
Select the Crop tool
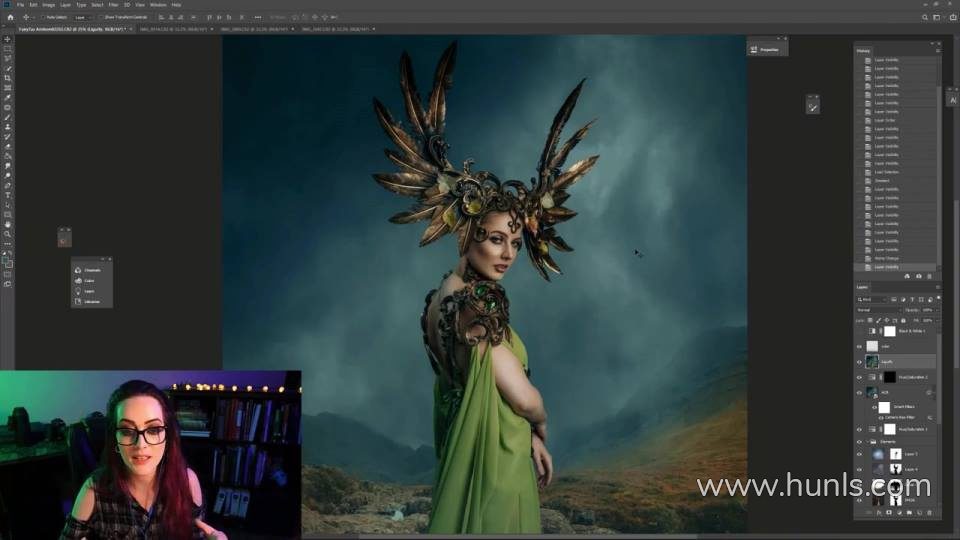tap(7, 78)
